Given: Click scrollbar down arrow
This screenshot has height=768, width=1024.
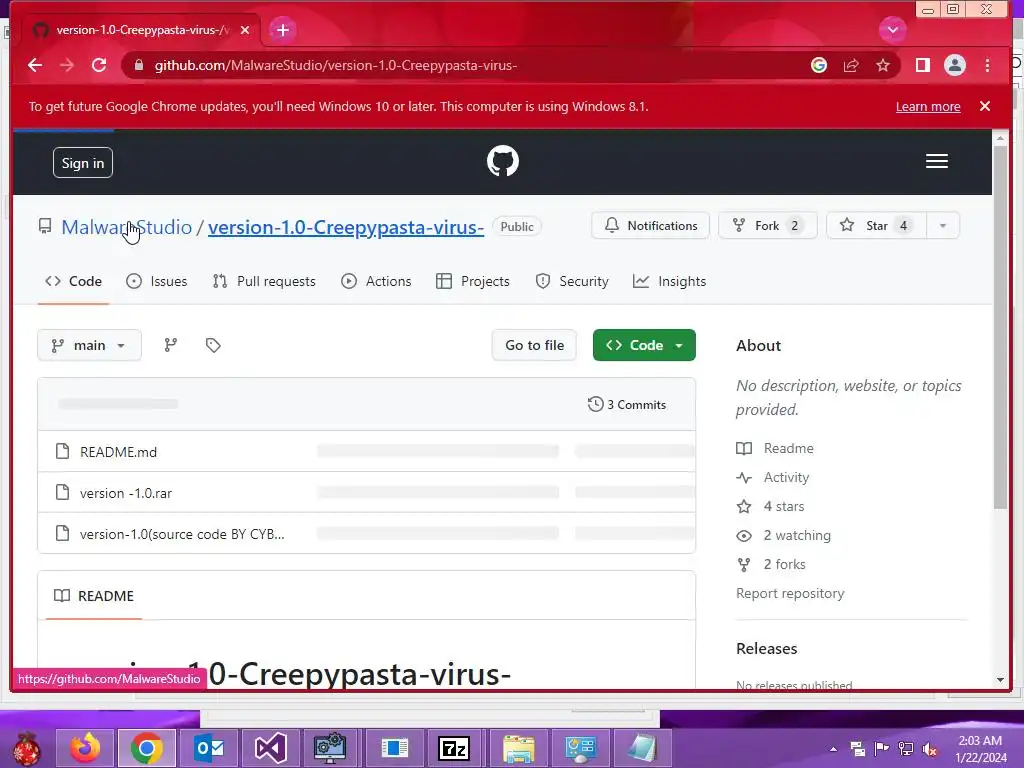Looking at the screenshot, I should (x=1000, y=680).
